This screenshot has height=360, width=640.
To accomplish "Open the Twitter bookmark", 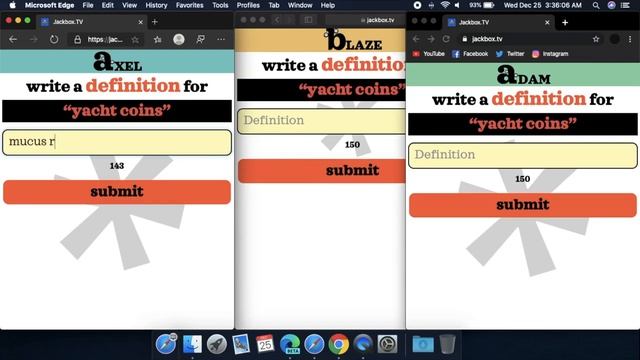I will point(510,53).
